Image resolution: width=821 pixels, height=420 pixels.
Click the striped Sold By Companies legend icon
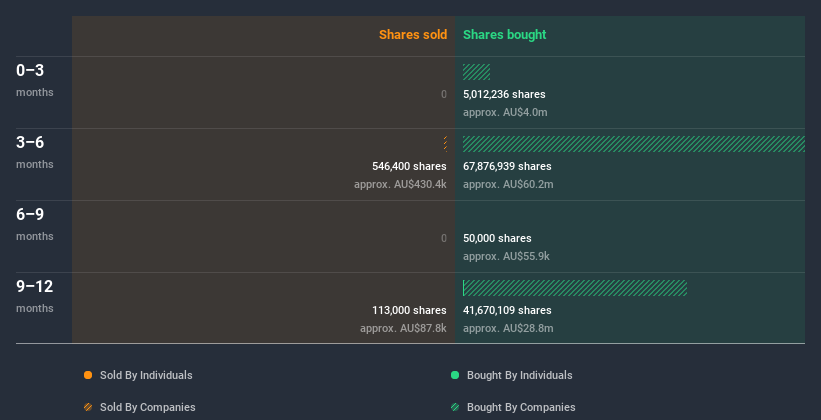pyautogui.click(x=88, y=407)
